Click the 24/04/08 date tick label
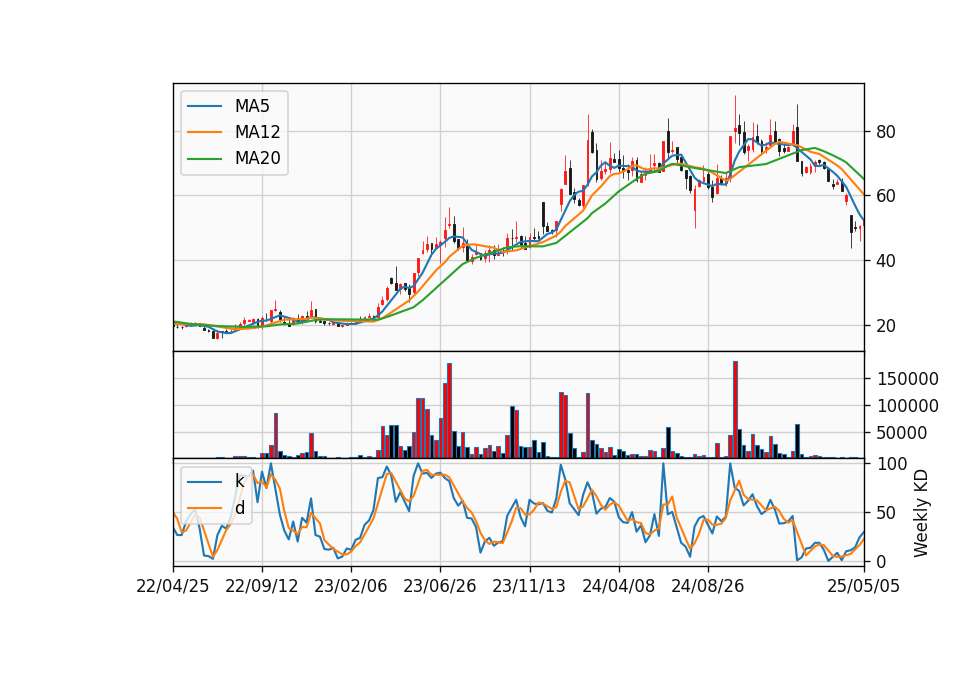The width and height of the screenshot is (960, 690). point(618,586)
